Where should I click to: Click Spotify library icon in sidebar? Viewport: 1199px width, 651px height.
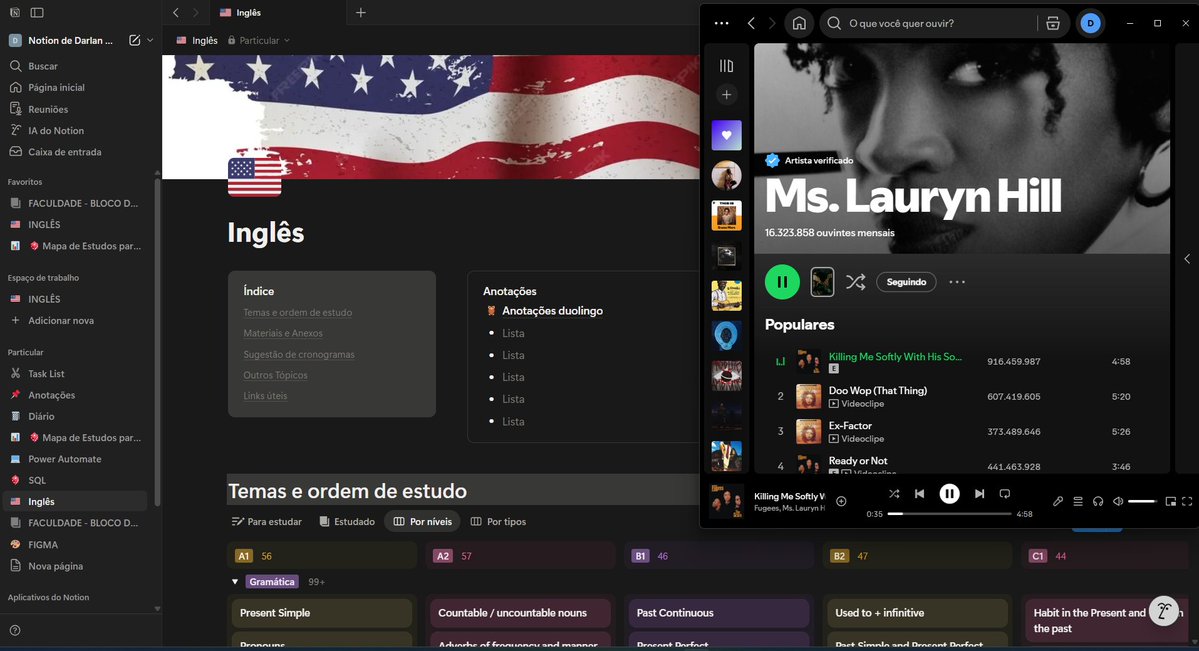pyautogui.click(x=726, y=66)
